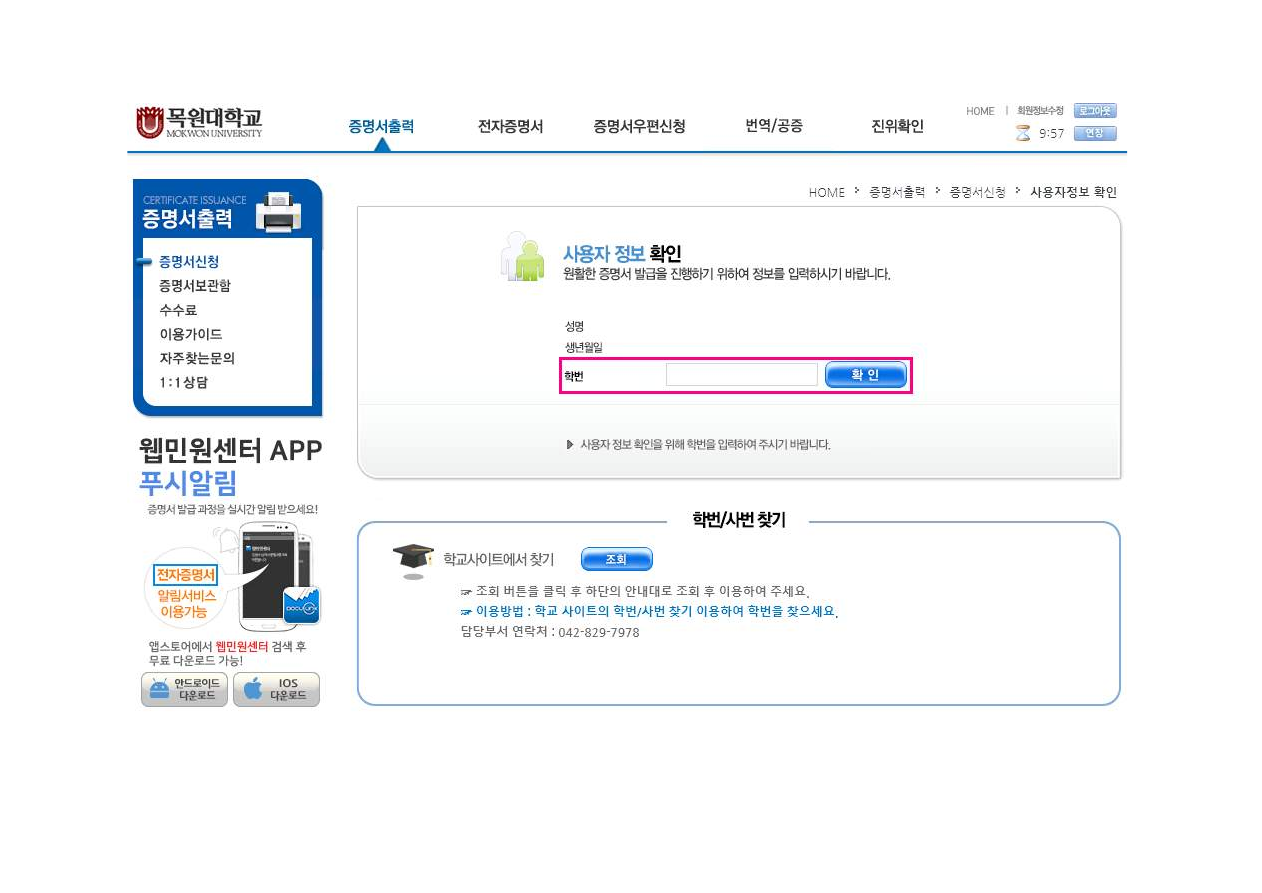Click the 로그아웃 button
The height and width of the screenshot is (893, 1262).
pyautogui.click(x=1094, y=111)
